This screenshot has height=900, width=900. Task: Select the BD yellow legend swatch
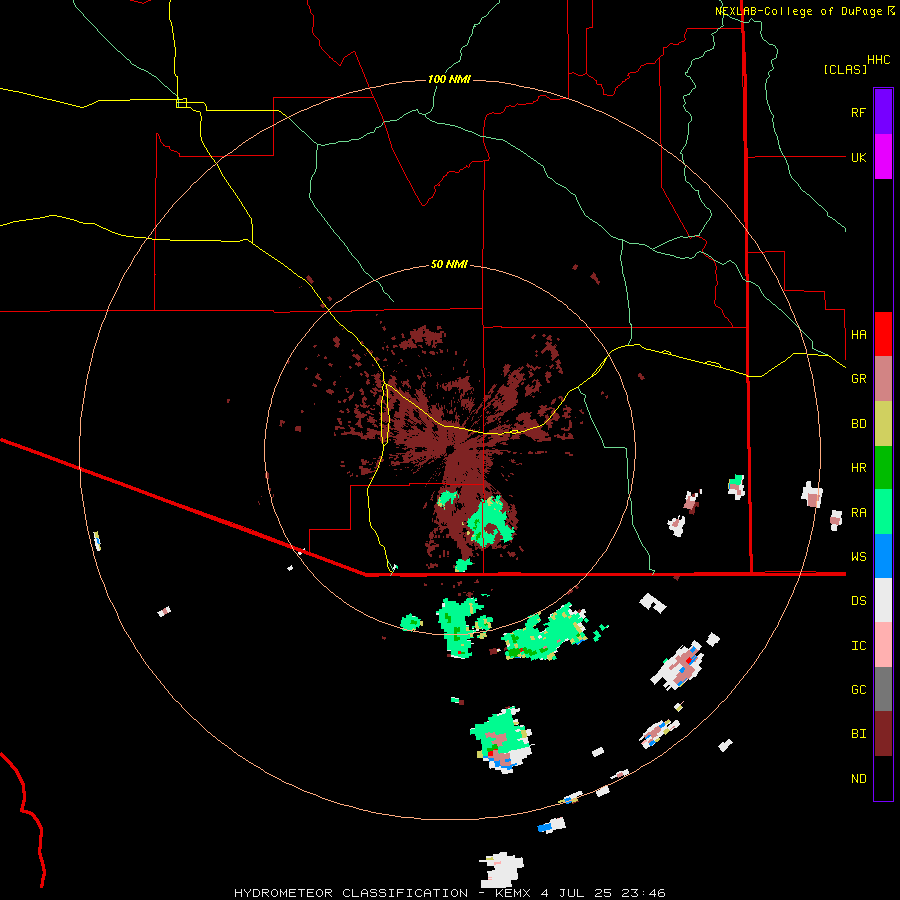[x=883, y=423]
